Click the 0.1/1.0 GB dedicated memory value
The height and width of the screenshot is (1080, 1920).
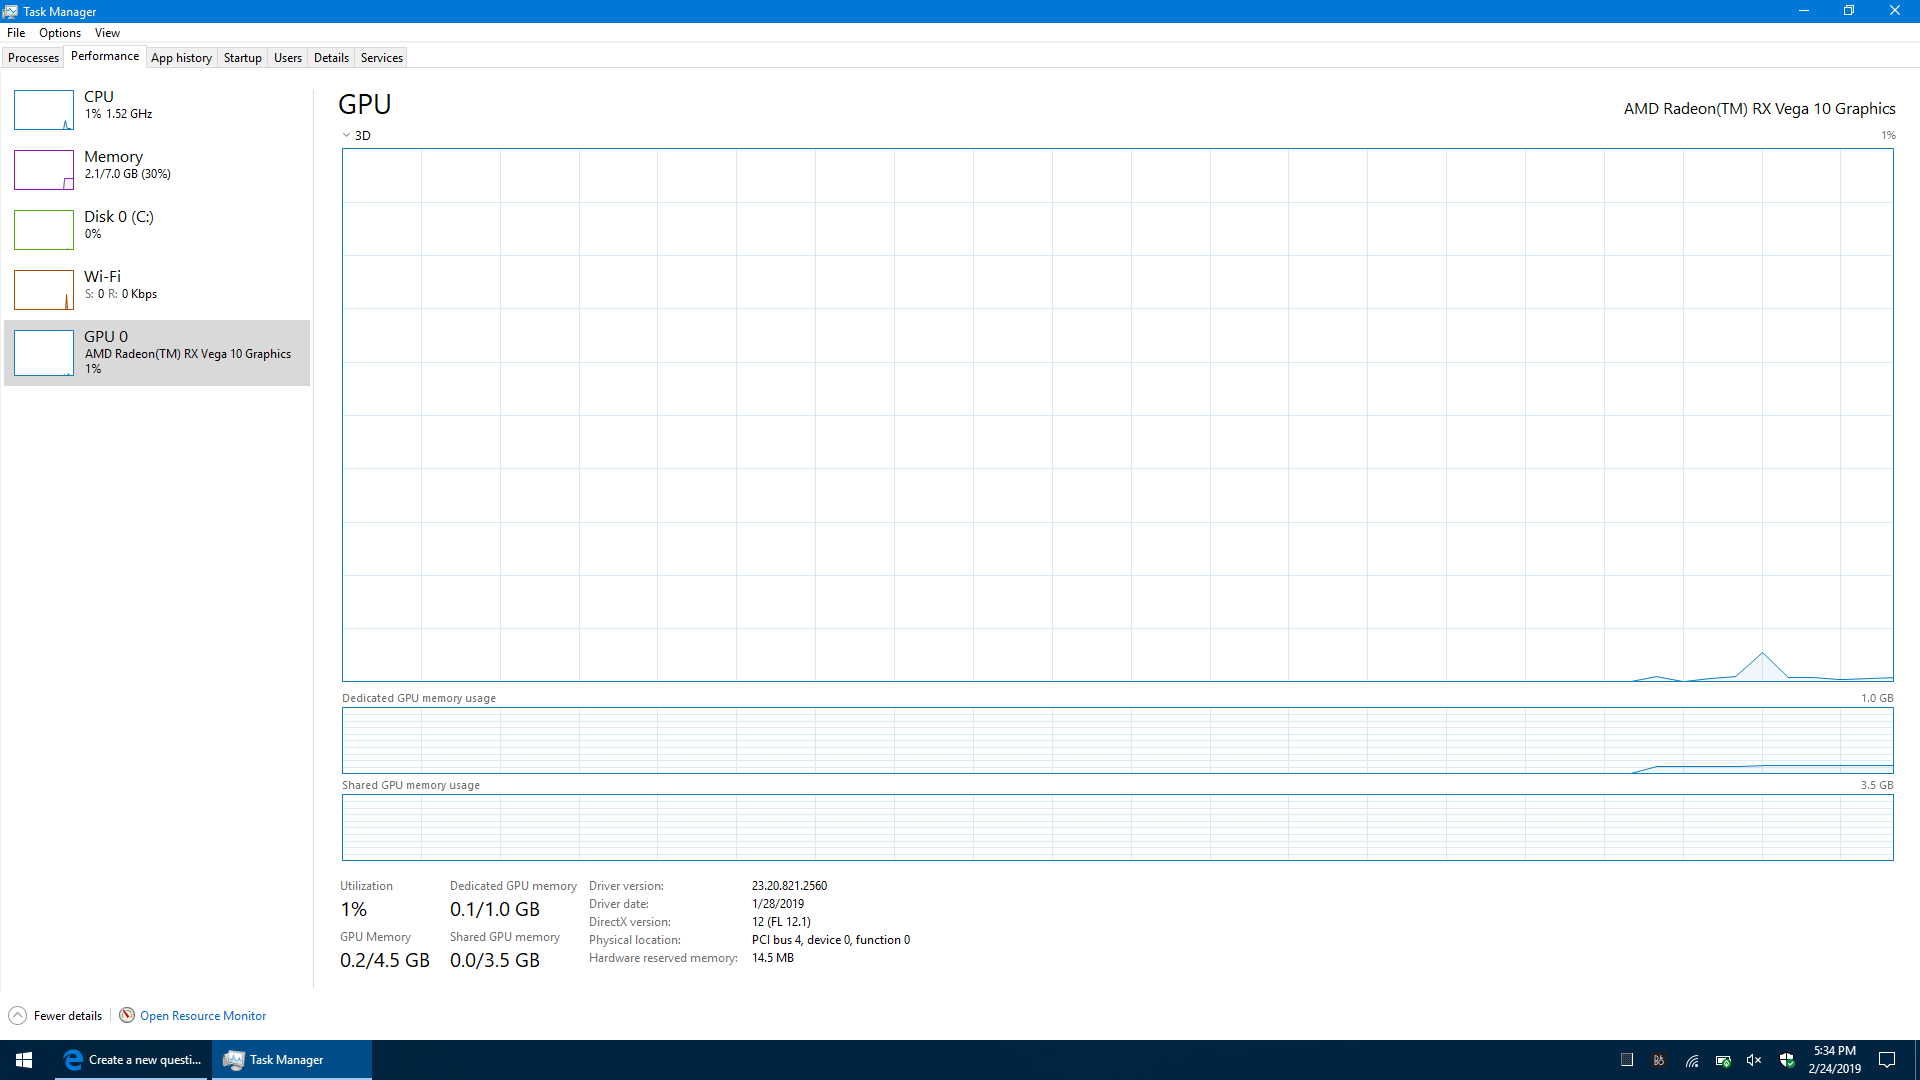tap(495, 909)
